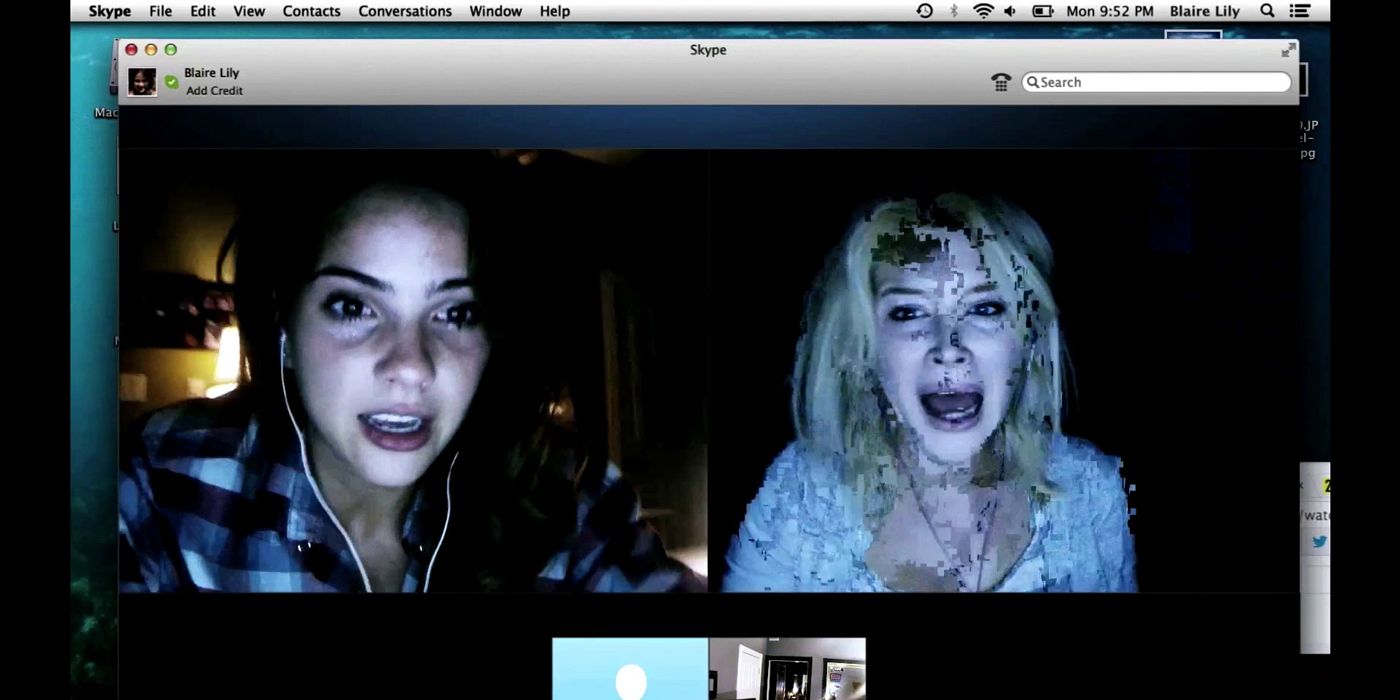
Task: Click the blue avatar placeholder call thumbnail
Action: 630,669
